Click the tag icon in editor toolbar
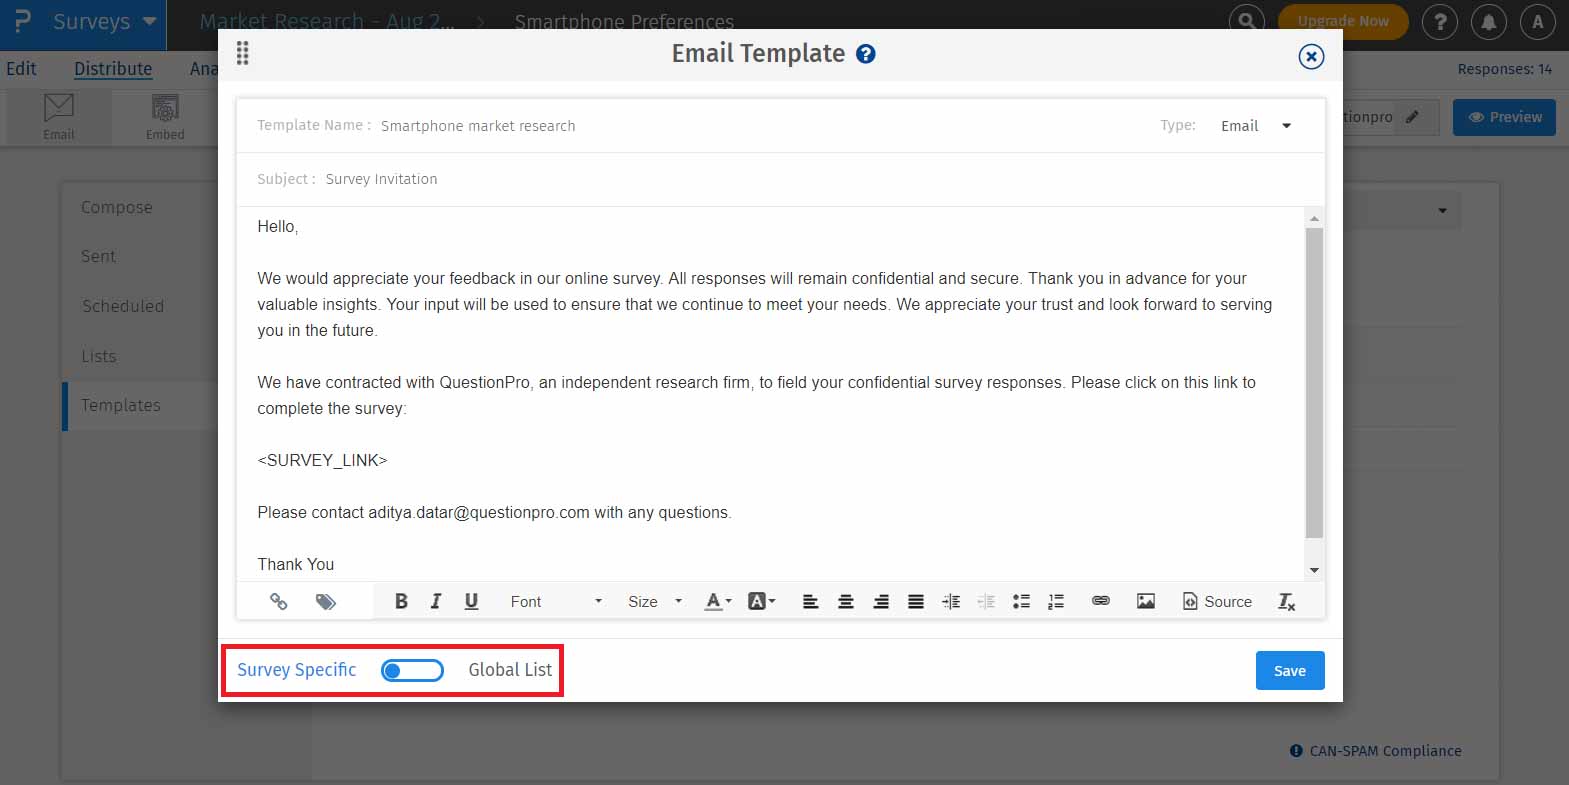This screenshot has width=1569, height=785. click(325, 601)
